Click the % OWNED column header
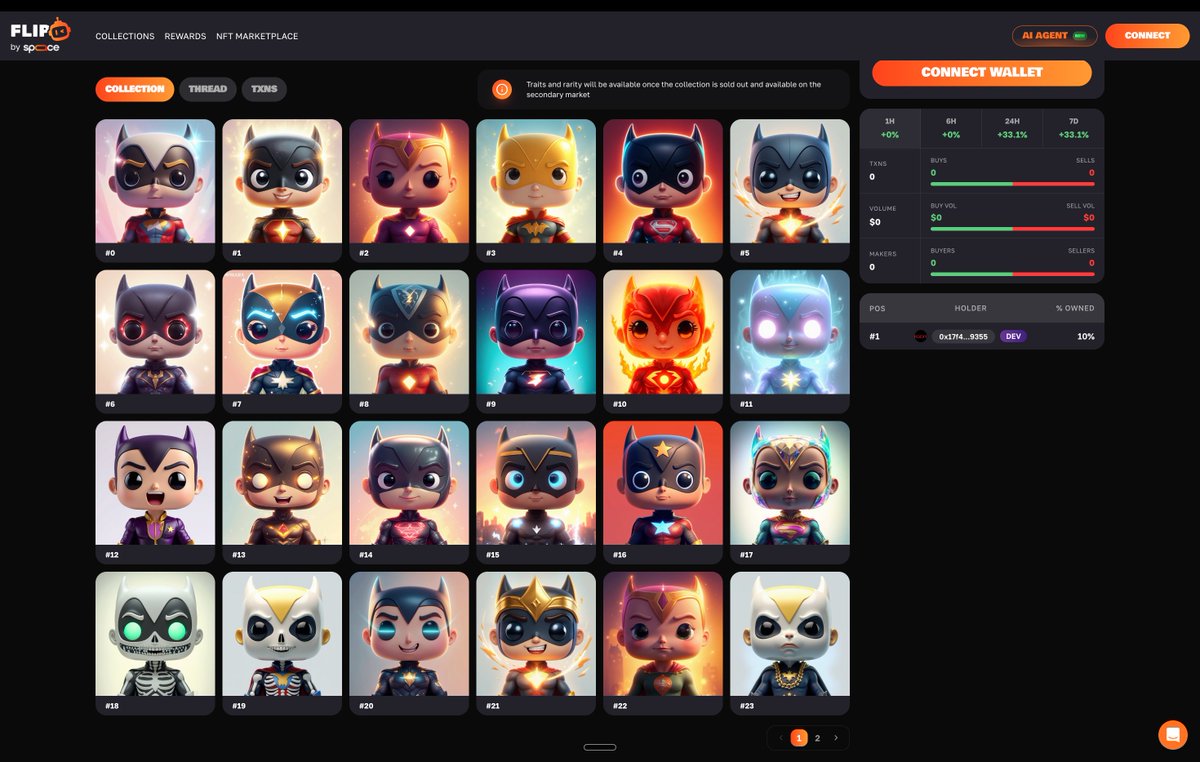Screen dimensions: 1200x762 [1075, 308]
